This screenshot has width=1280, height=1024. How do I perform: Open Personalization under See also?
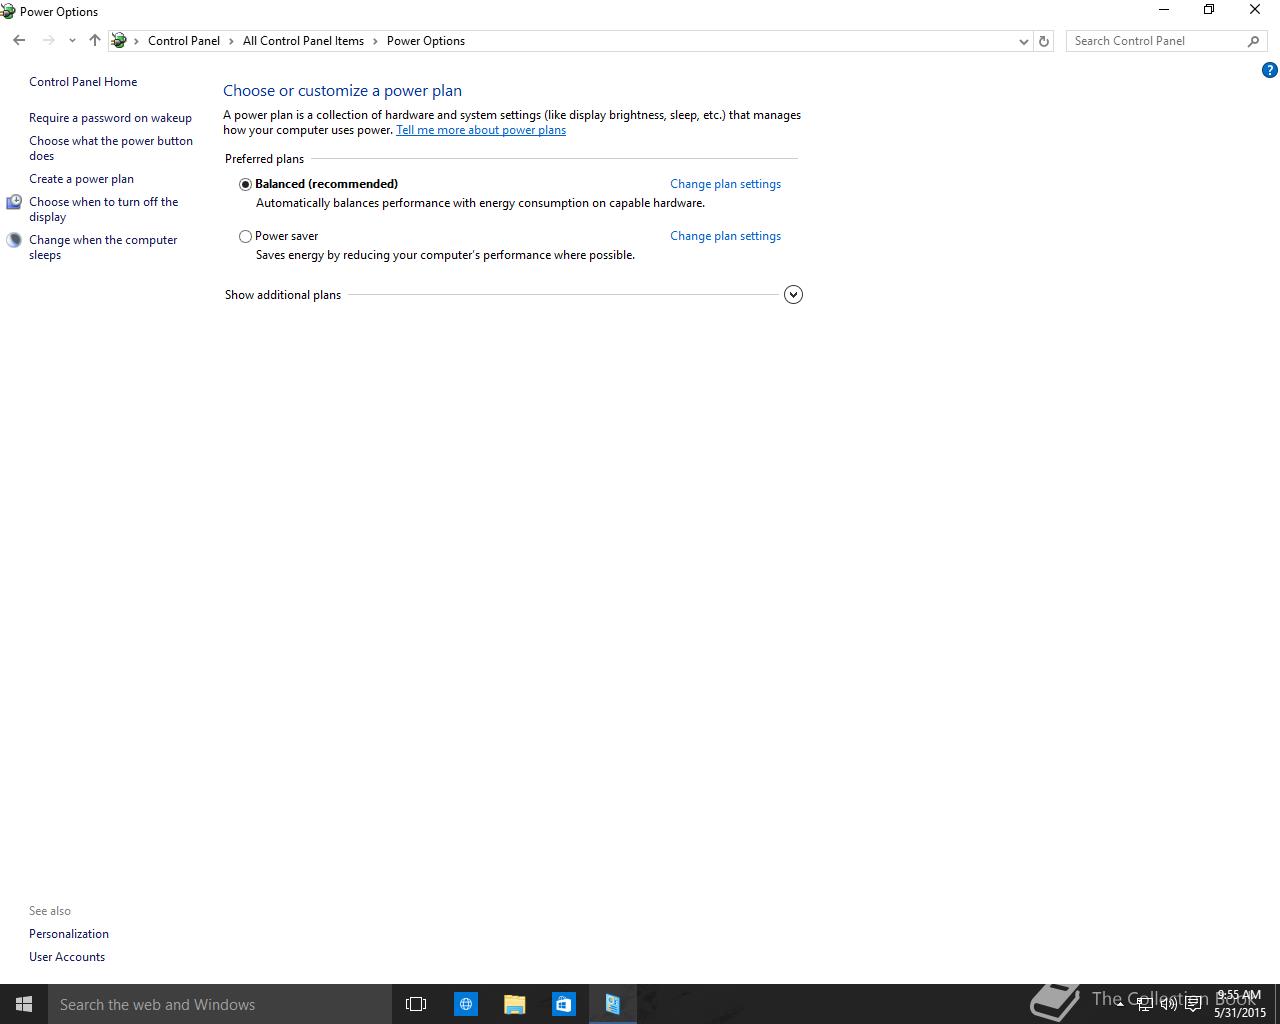click(x=69, y=934)
